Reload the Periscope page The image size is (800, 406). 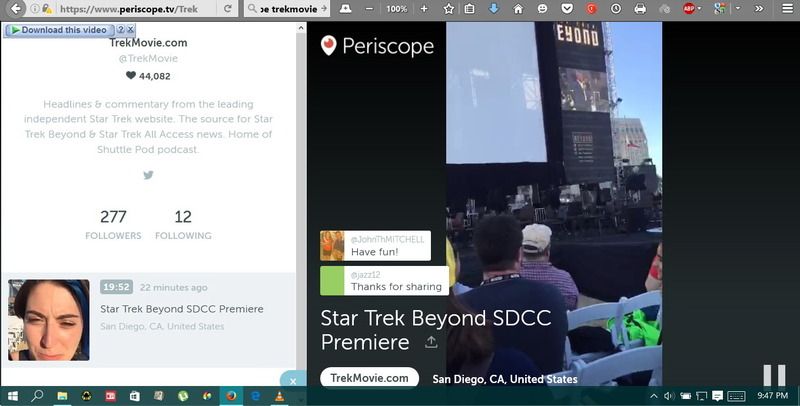tap(228, 9)
